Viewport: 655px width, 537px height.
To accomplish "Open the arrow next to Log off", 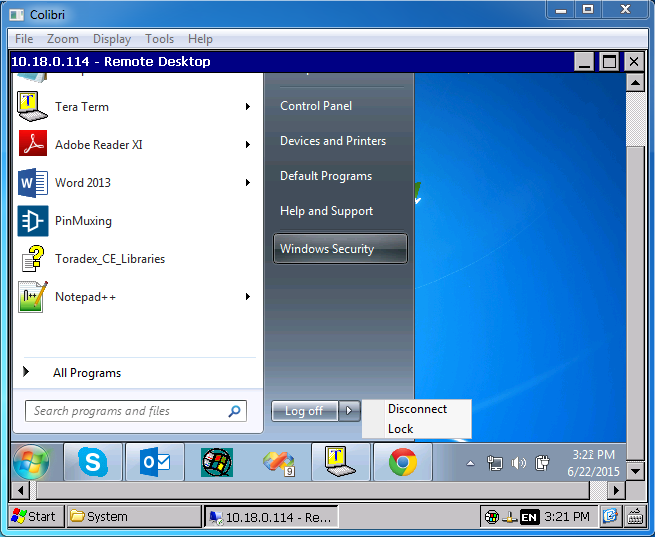I will (x=349, y=411).
